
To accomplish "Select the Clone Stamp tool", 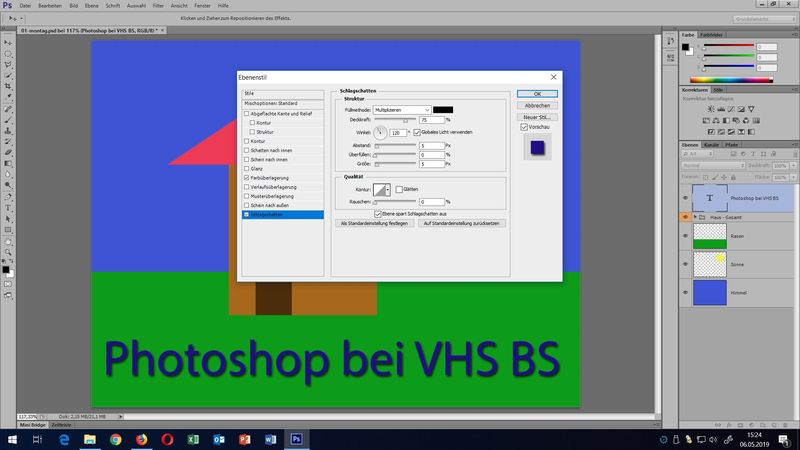I will tap(8, 131).
